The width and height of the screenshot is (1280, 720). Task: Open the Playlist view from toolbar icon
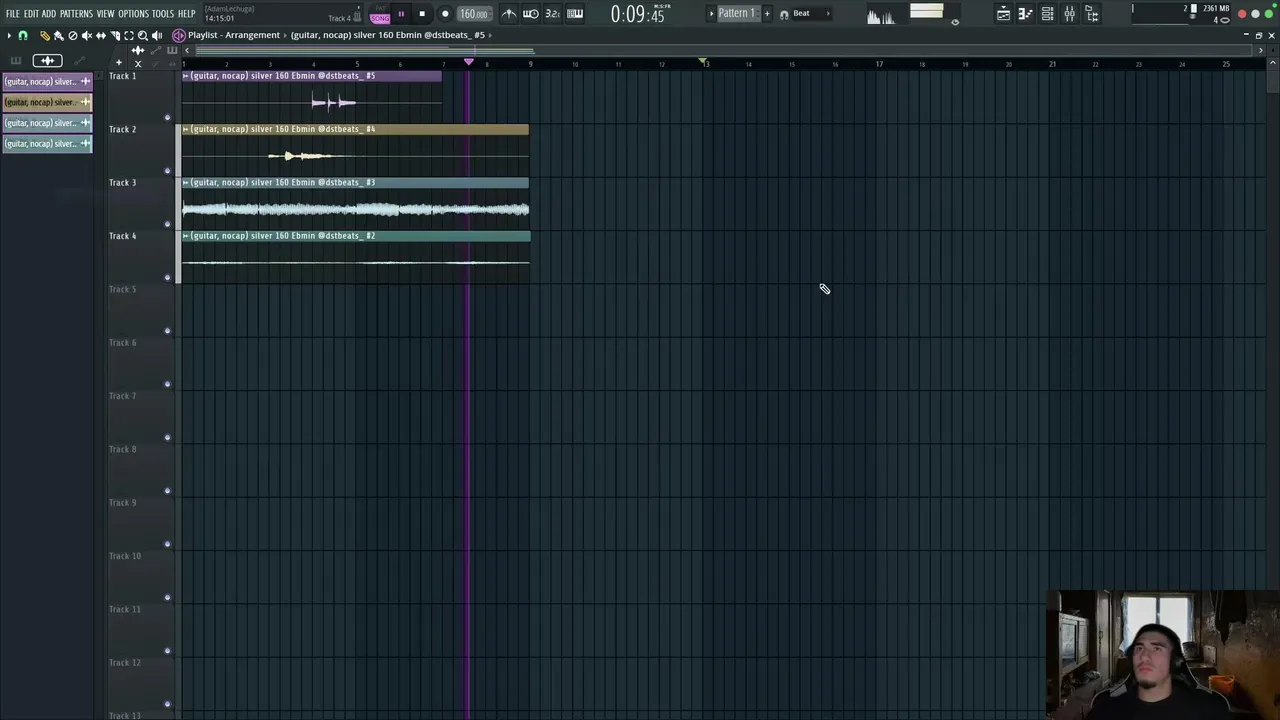tap(1003, 14)
